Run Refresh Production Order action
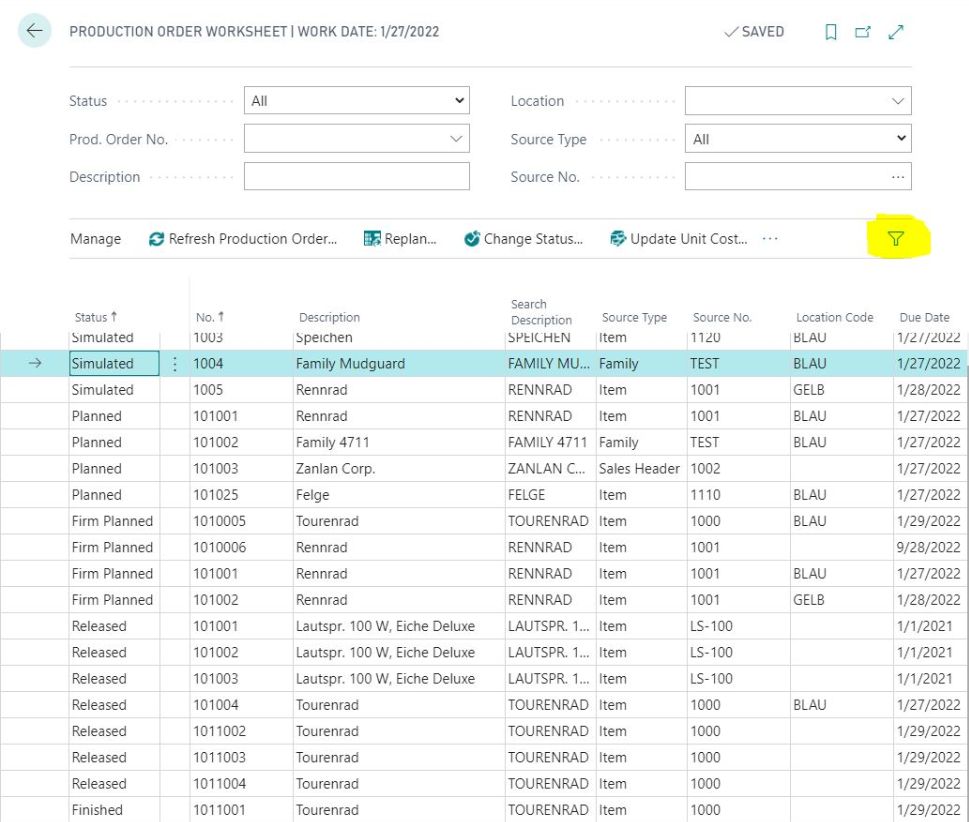This screenshot has height=822, width=969. (x=243, y=239)
